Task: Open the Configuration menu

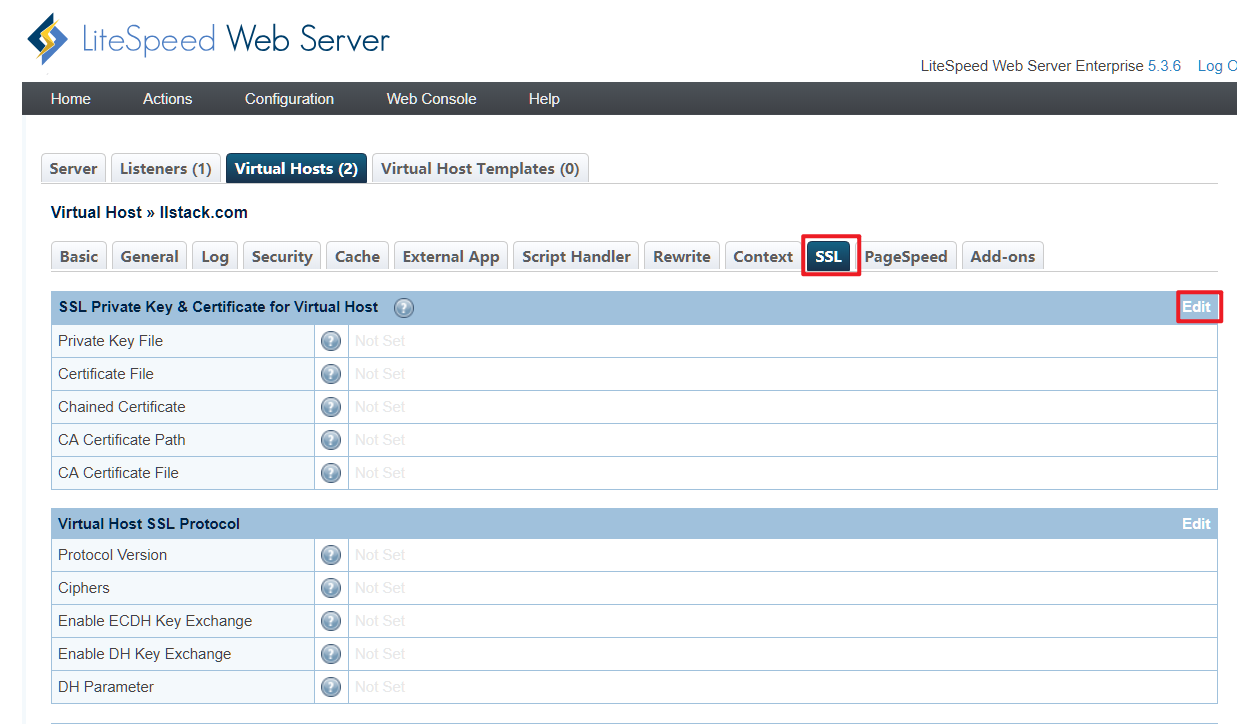Action: [x=289, y=99]
